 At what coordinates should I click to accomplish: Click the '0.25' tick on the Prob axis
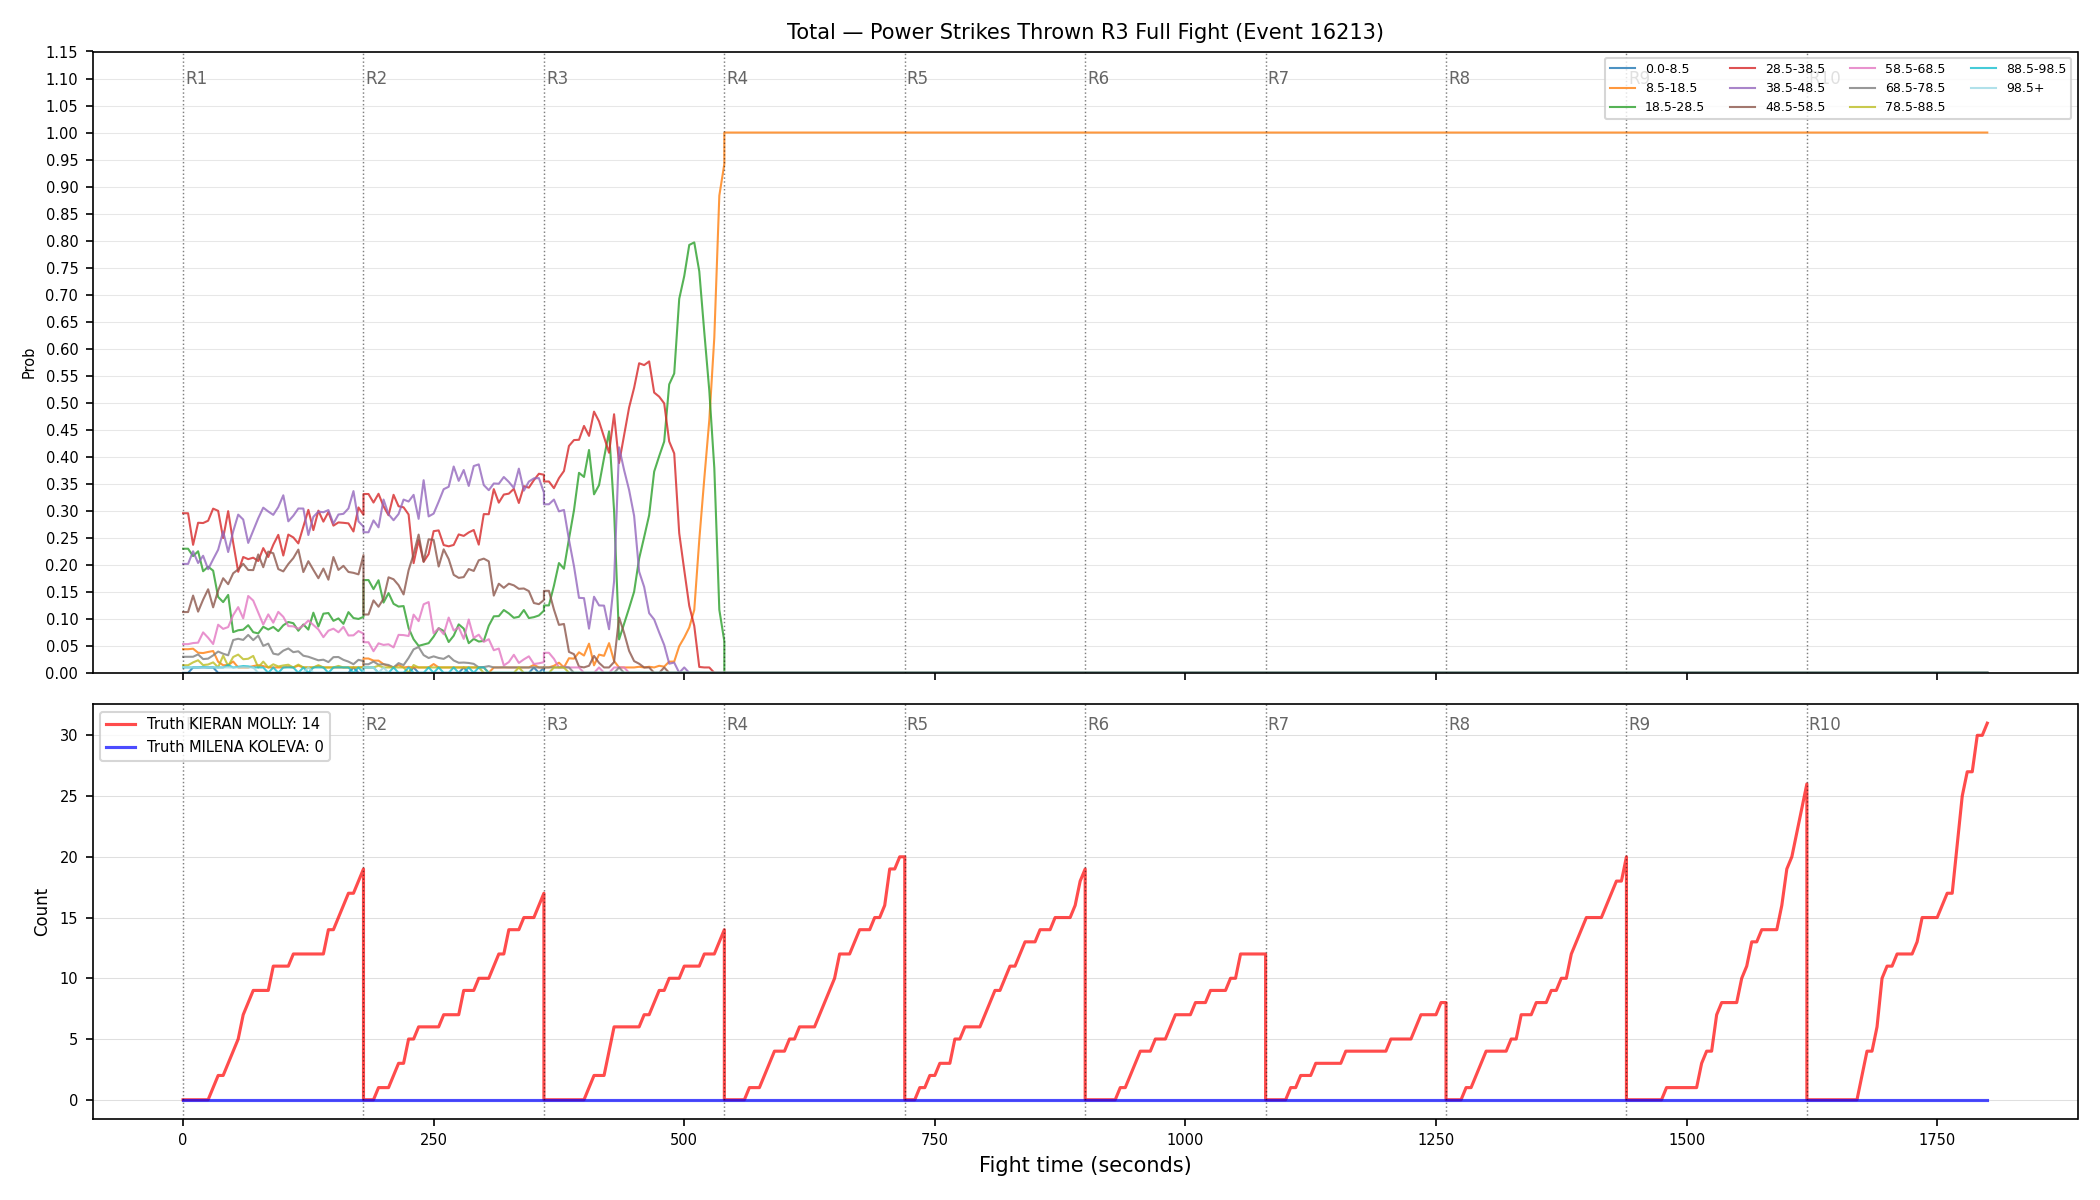click(x=62, y=538)
